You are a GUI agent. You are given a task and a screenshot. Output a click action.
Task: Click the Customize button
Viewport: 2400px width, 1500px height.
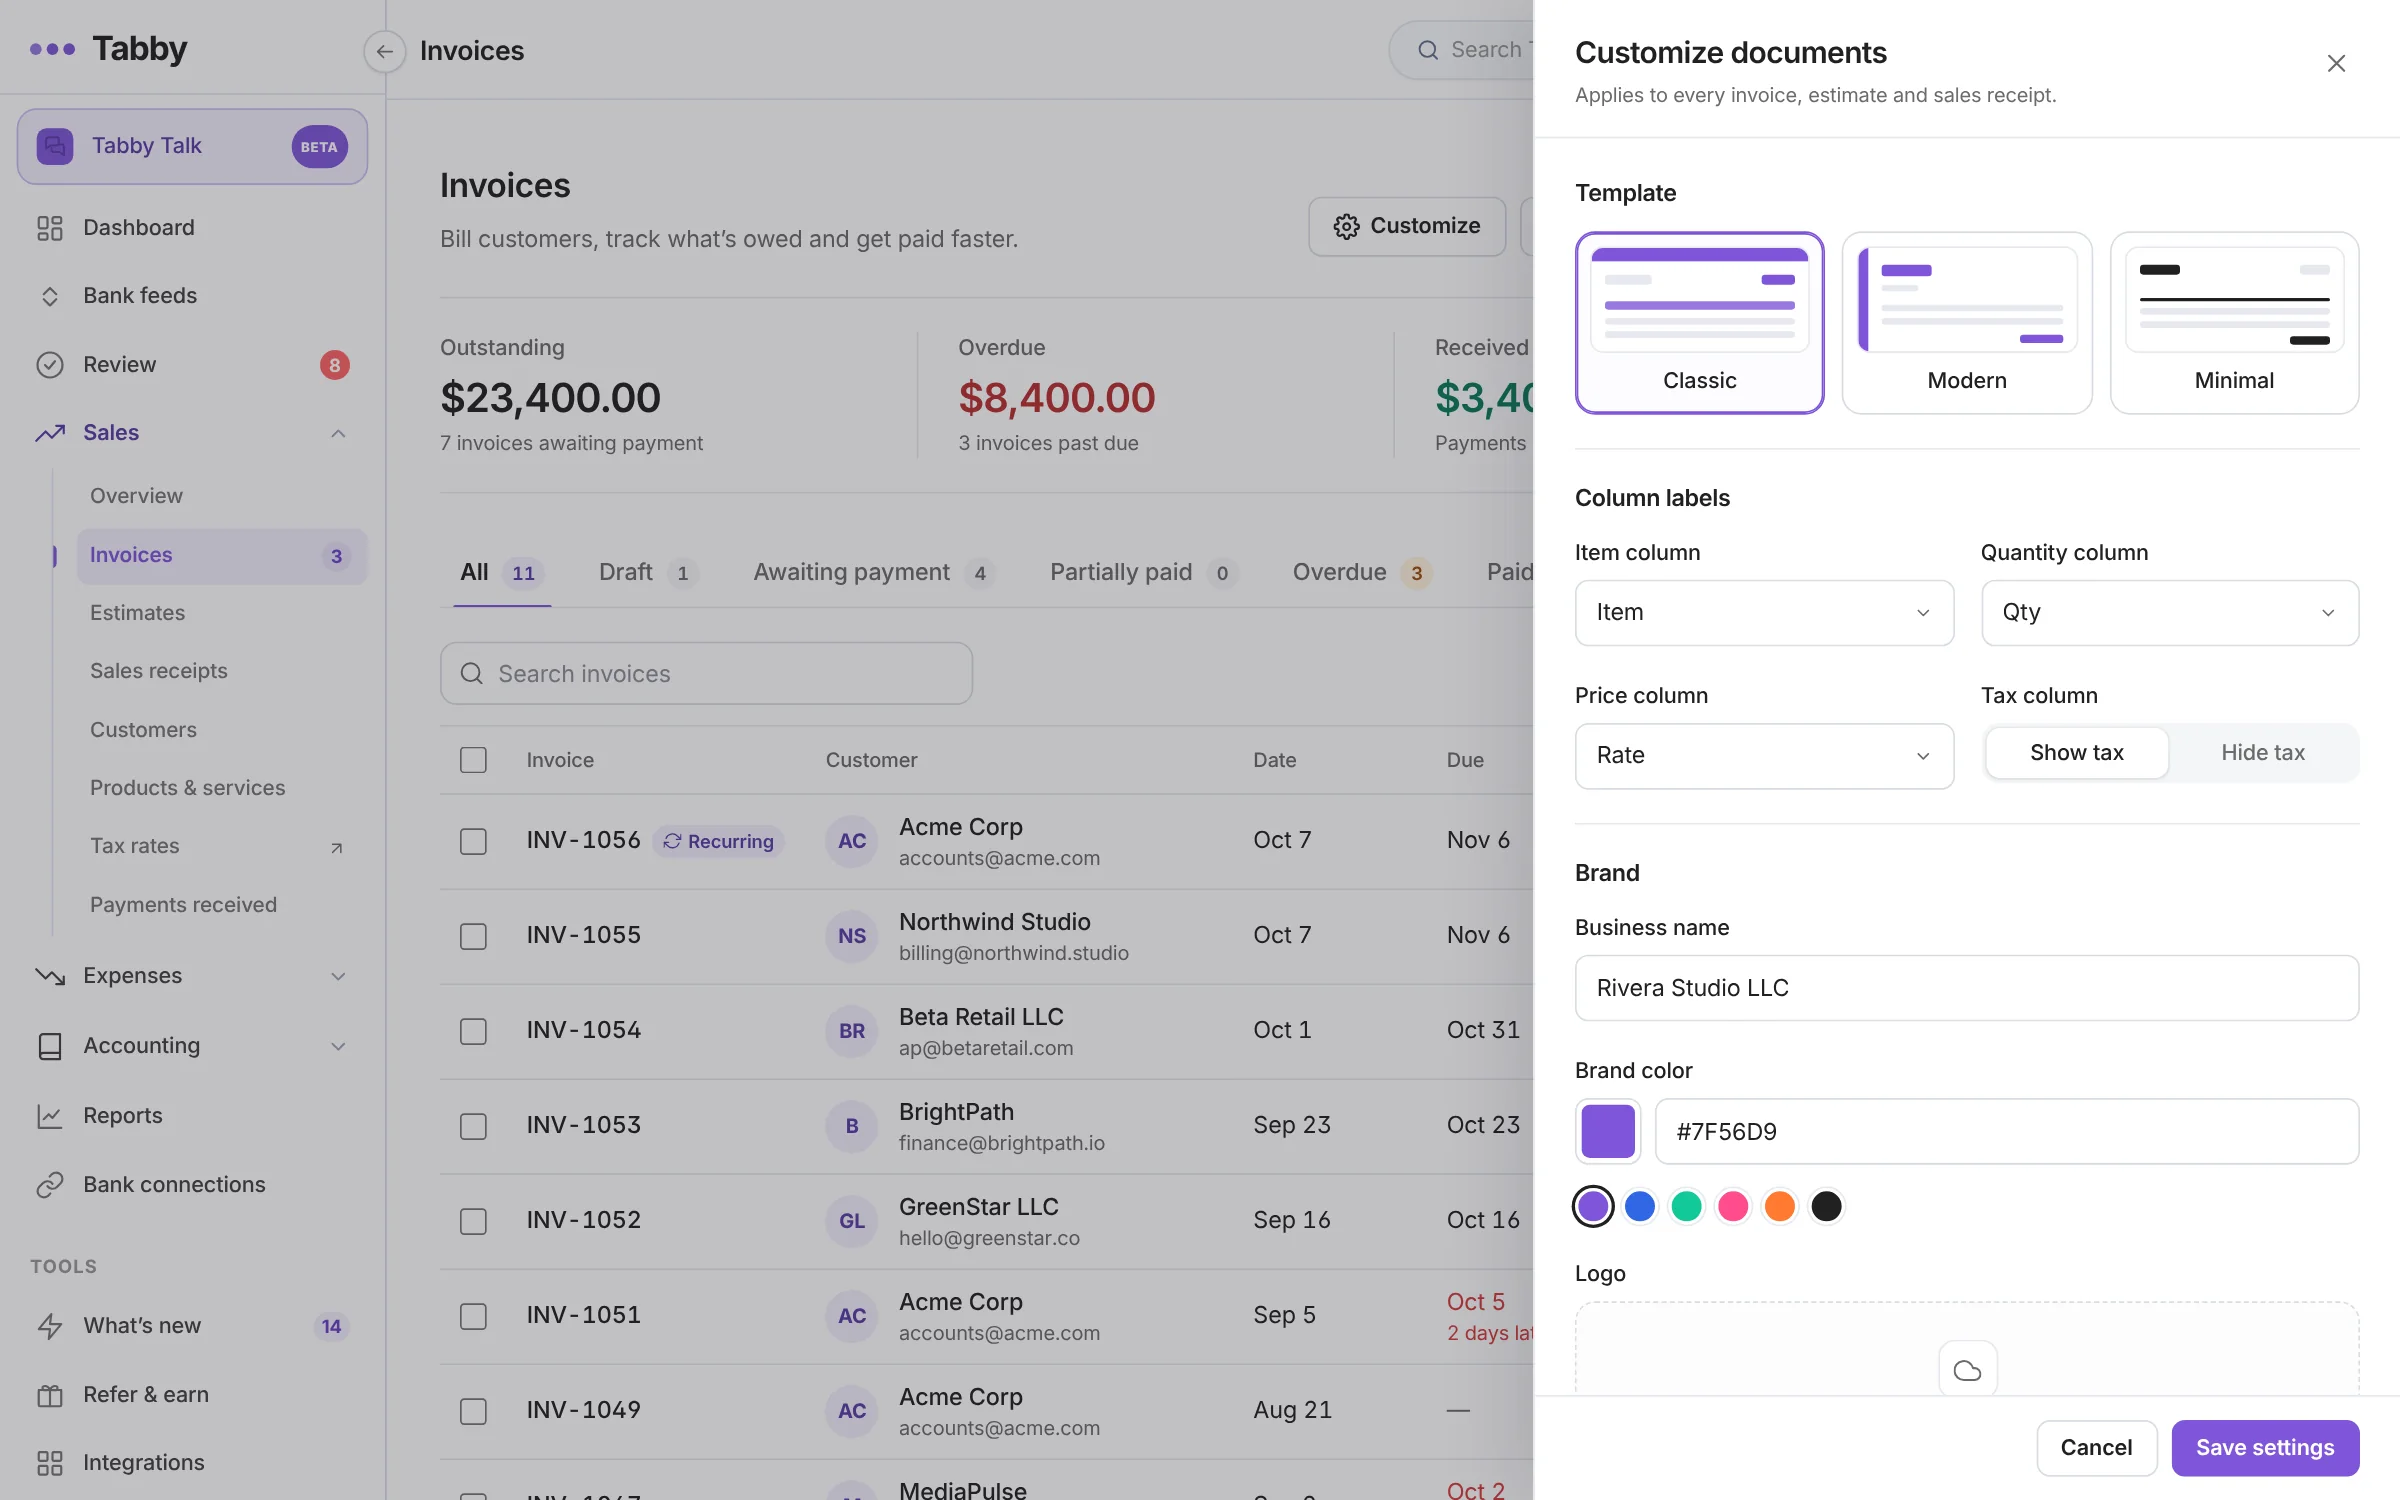(x=1407, y=227)
